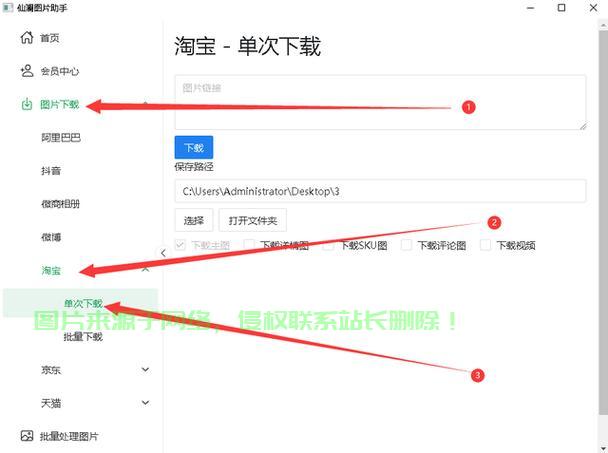Click the 选择 path button

point(194,220)
